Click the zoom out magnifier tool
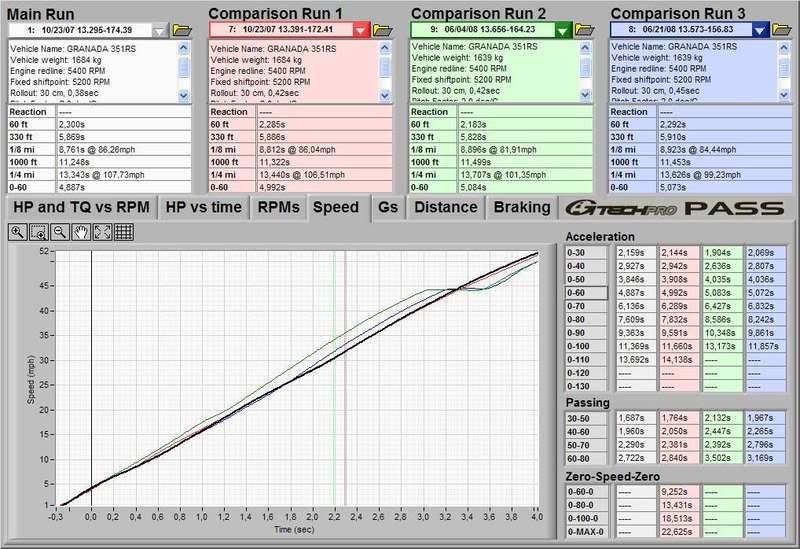This screenshot has width=800, height=549. (x=60, y=232)
